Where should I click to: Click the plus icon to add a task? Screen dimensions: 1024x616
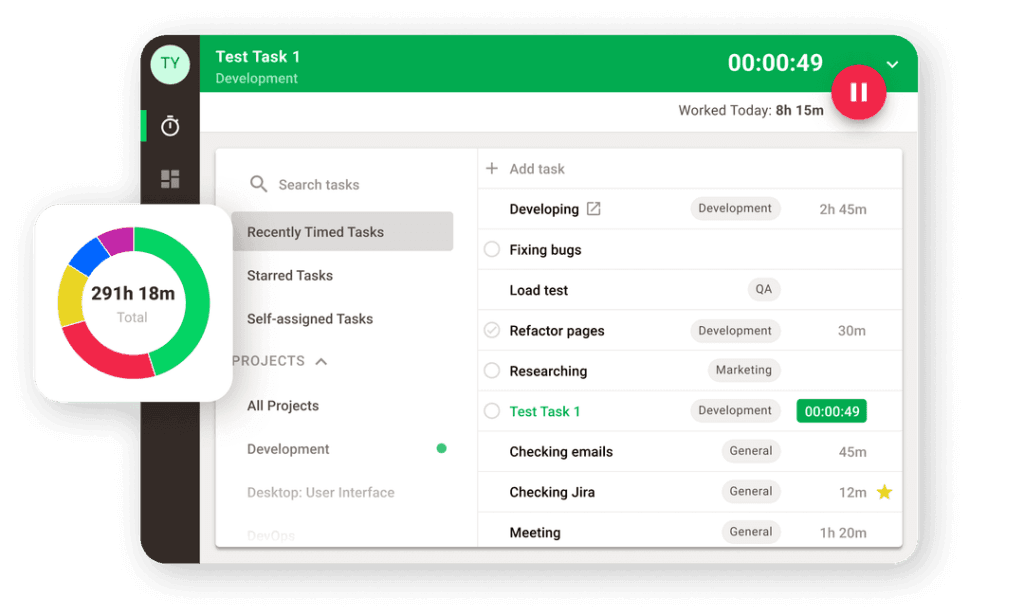click(492, 169)
